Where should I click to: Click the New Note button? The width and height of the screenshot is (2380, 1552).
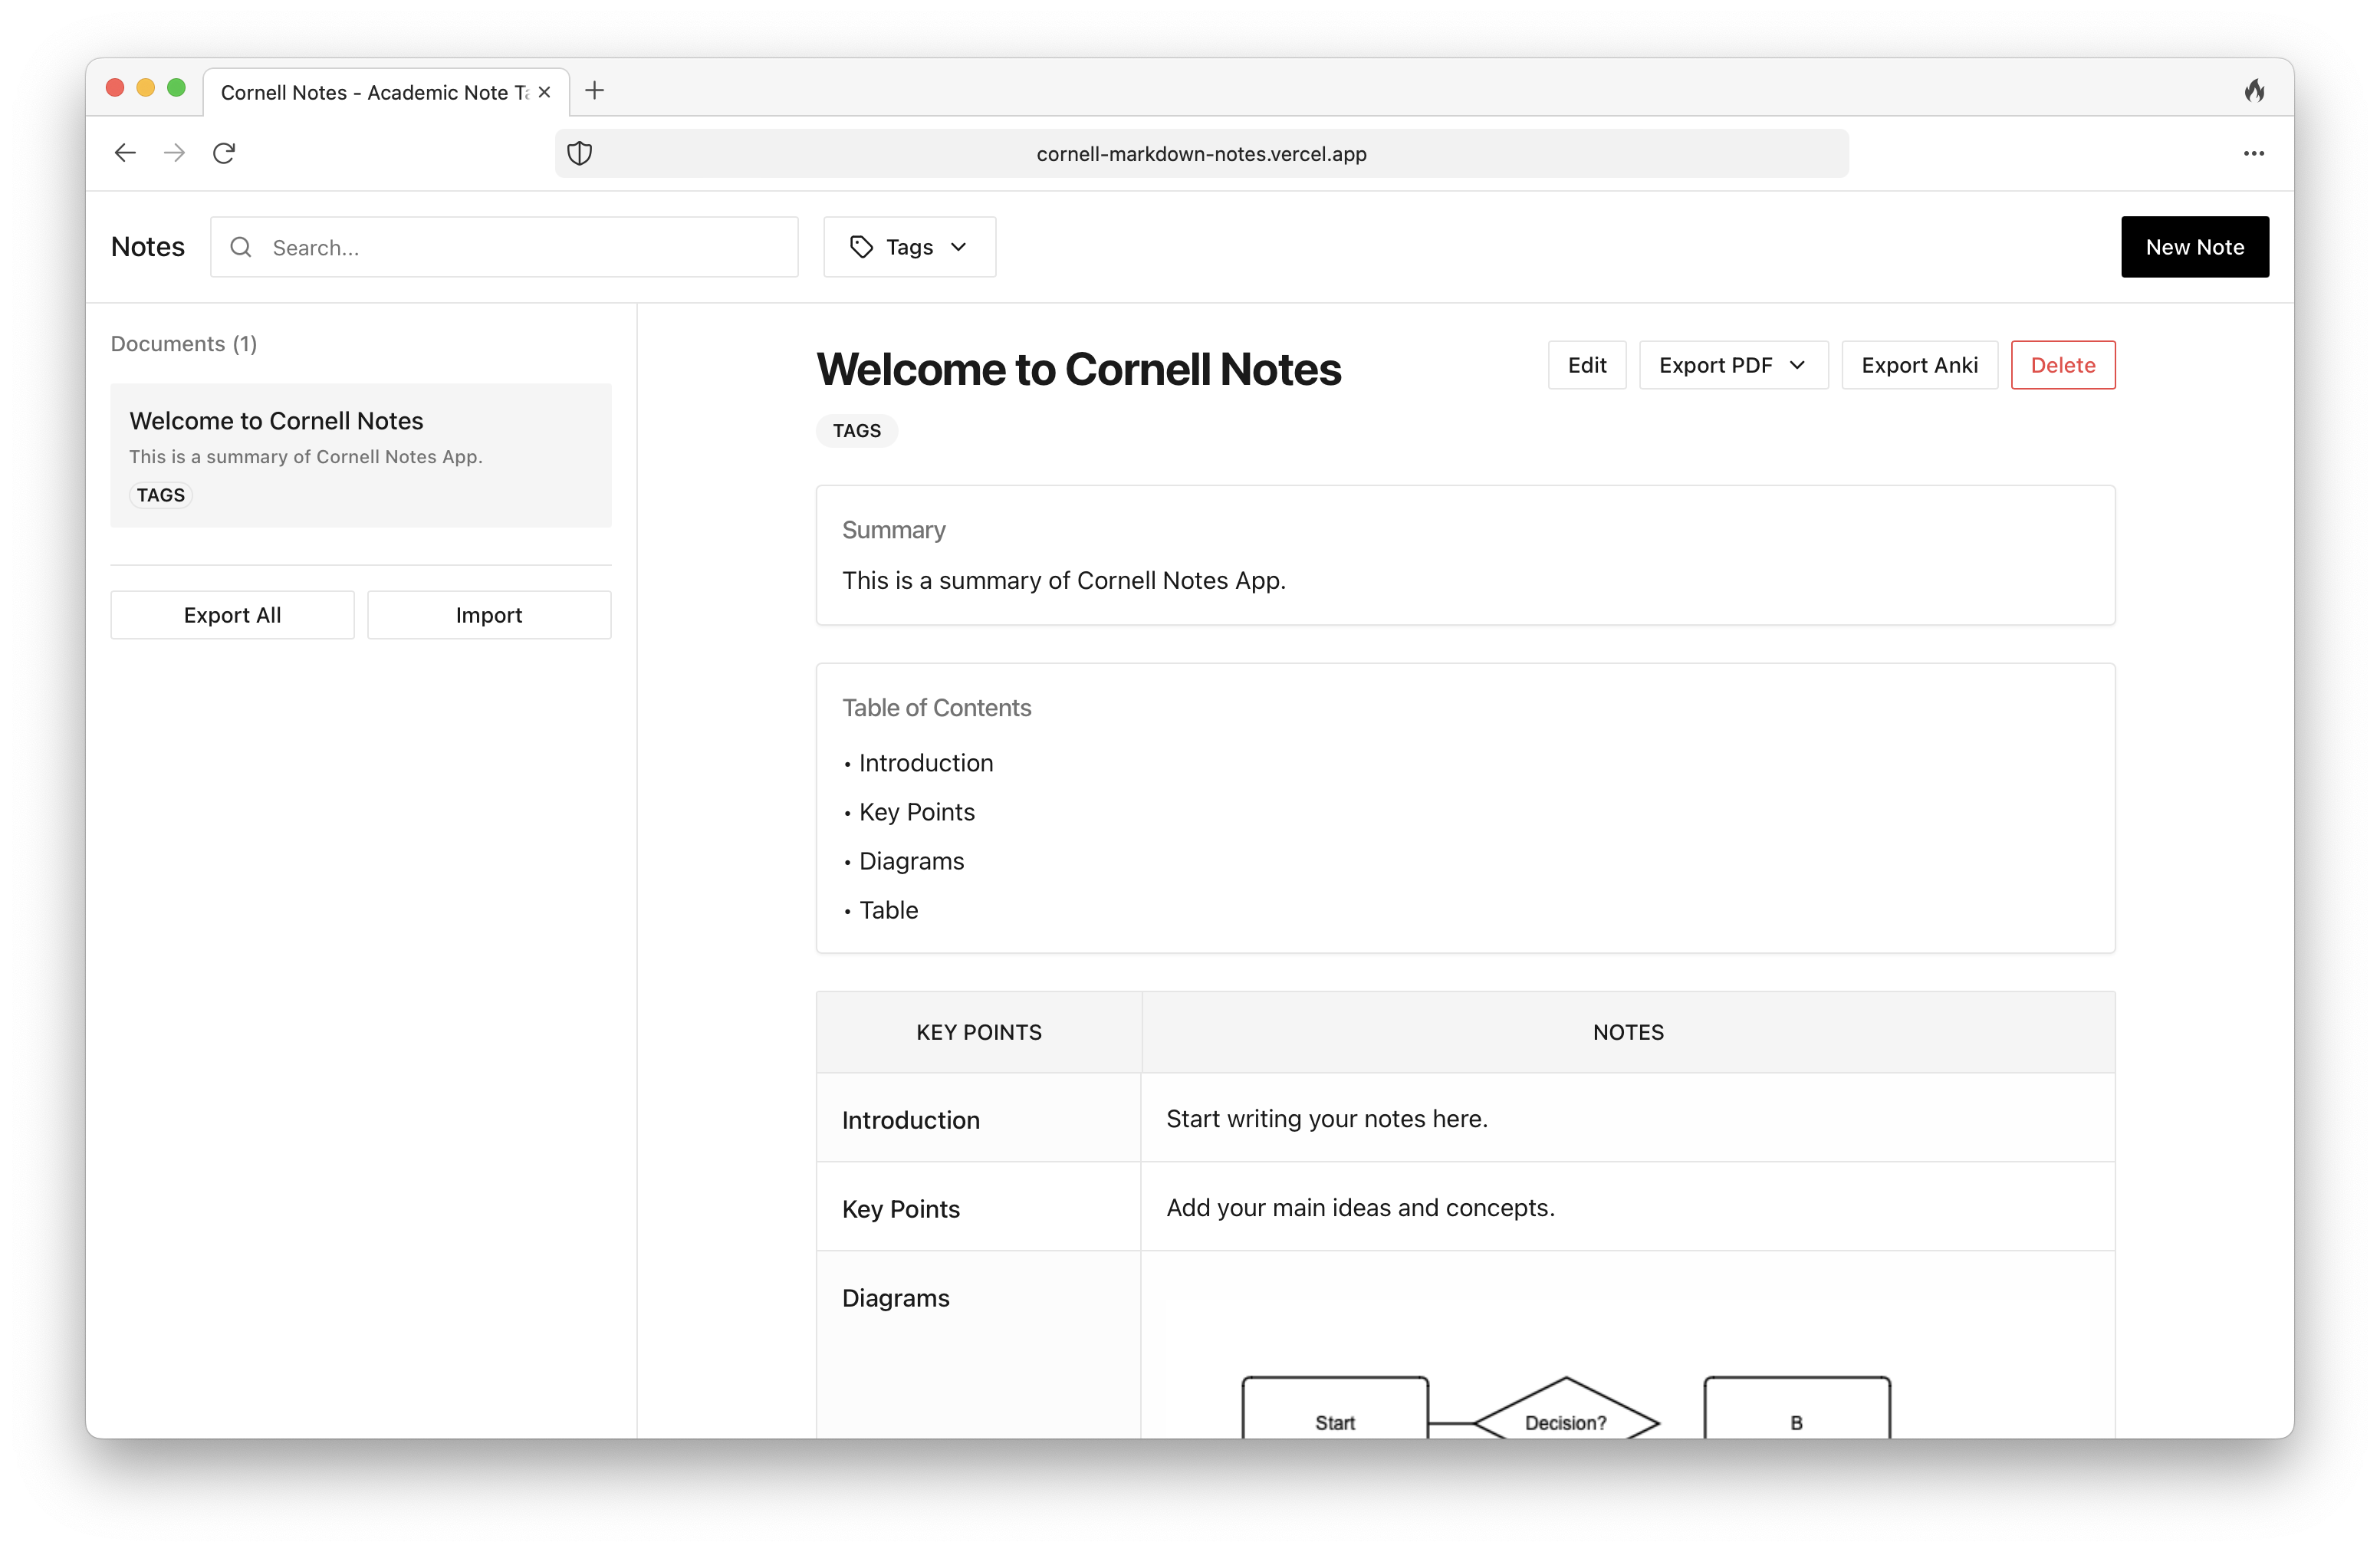point(2194,247)
